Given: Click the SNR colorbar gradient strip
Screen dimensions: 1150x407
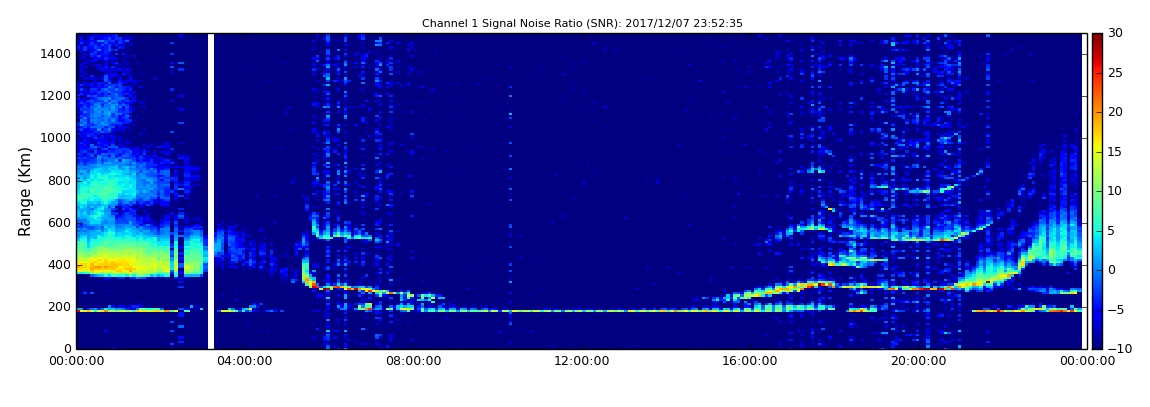Looking at the screenshot, I should 1096,191.
